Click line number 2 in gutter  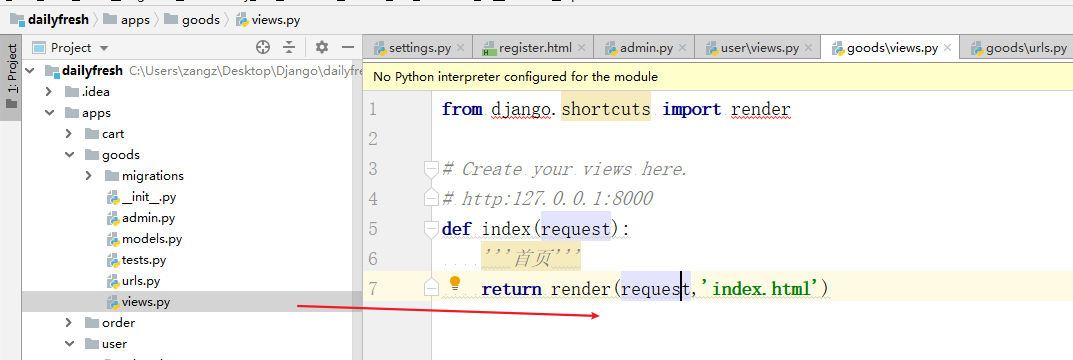(372, 139)
